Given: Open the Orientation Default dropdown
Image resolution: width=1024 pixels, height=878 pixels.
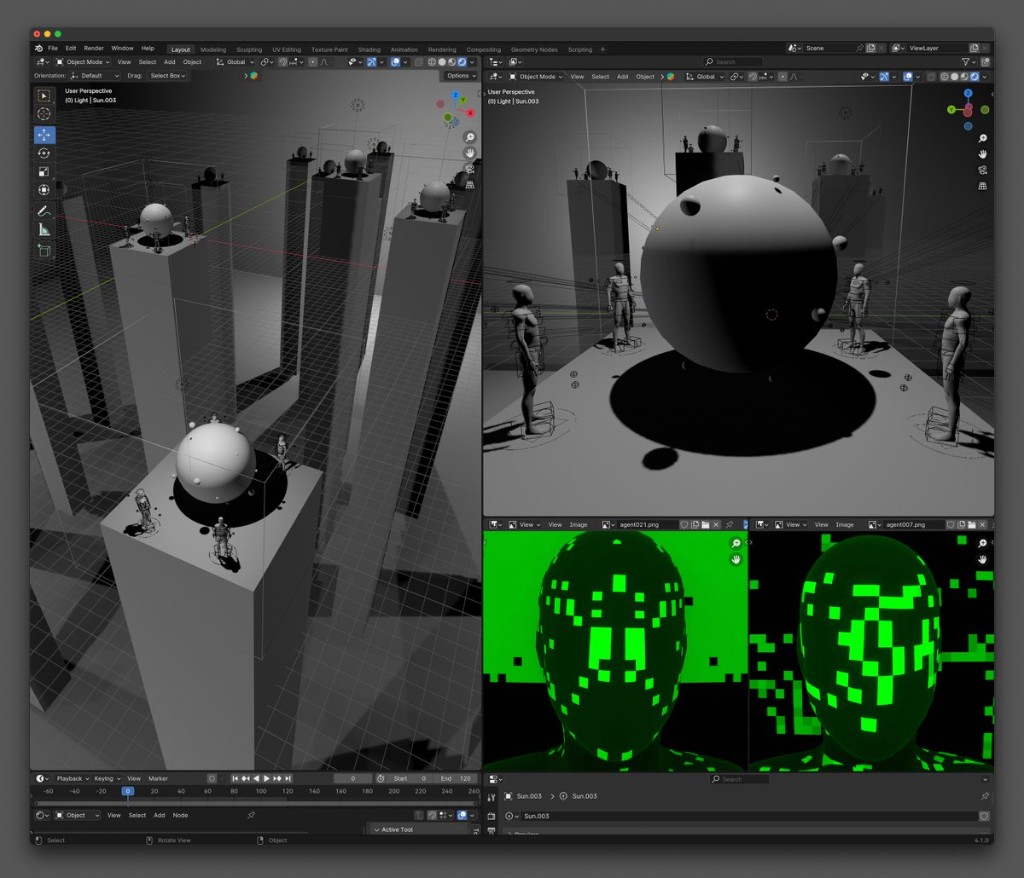Looking at the screenshot, I should click(x=95, y=76).
